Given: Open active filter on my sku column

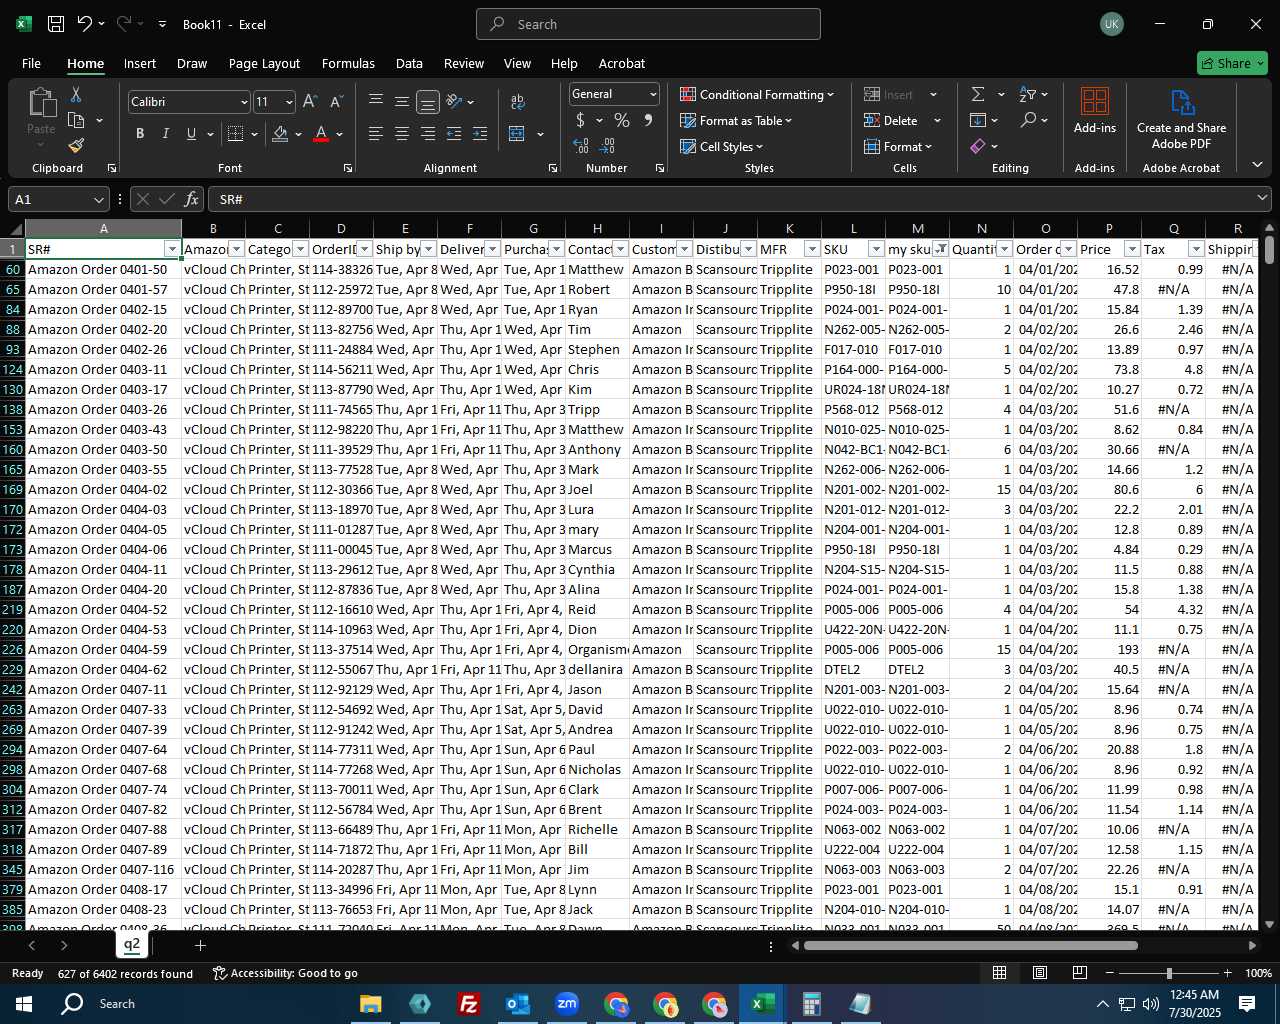Looking at the screenshot, I should pos(941,249).
